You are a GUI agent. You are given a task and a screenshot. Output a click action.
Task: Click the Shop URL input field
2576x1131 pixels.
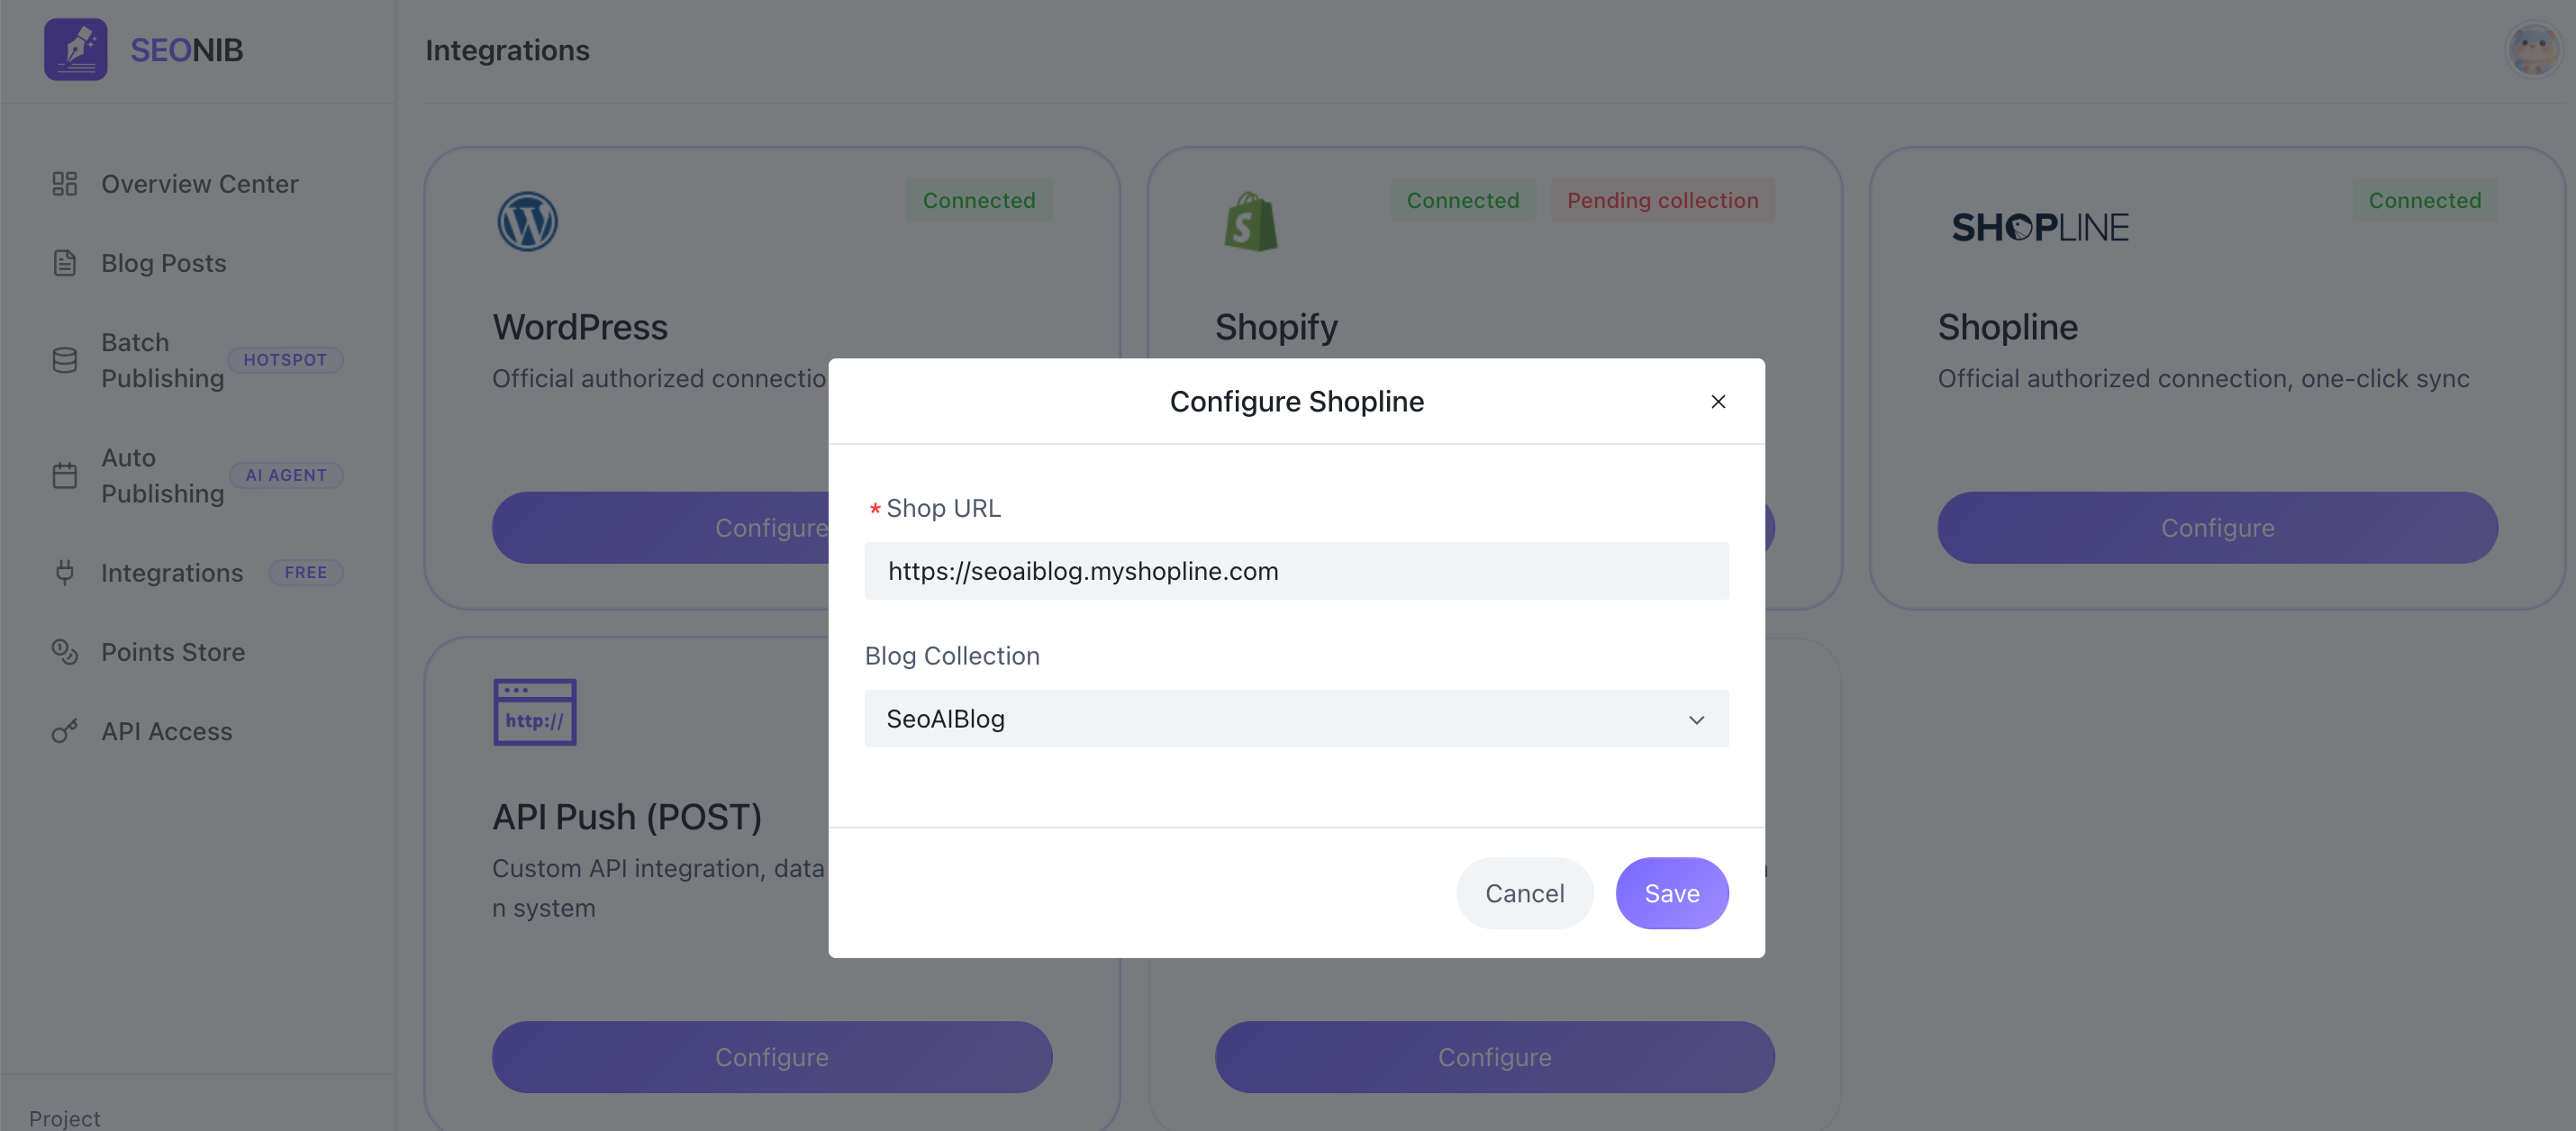1296,571
